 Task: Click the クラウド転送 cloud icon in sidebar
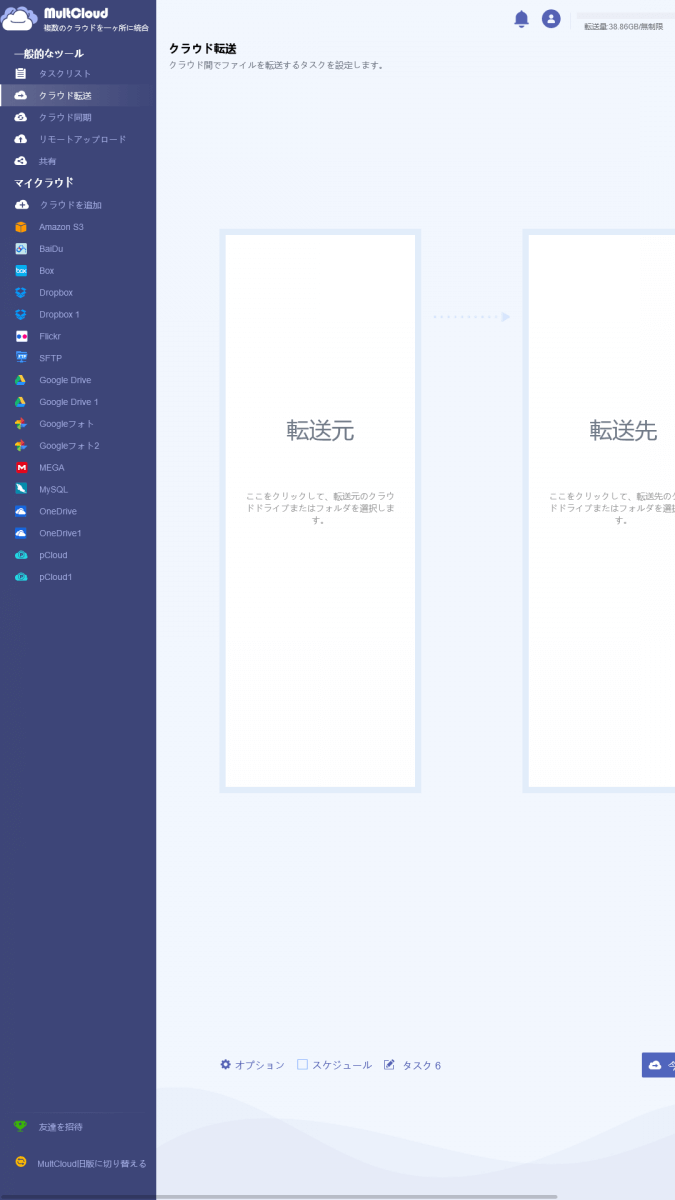click(x=20, y=96)
